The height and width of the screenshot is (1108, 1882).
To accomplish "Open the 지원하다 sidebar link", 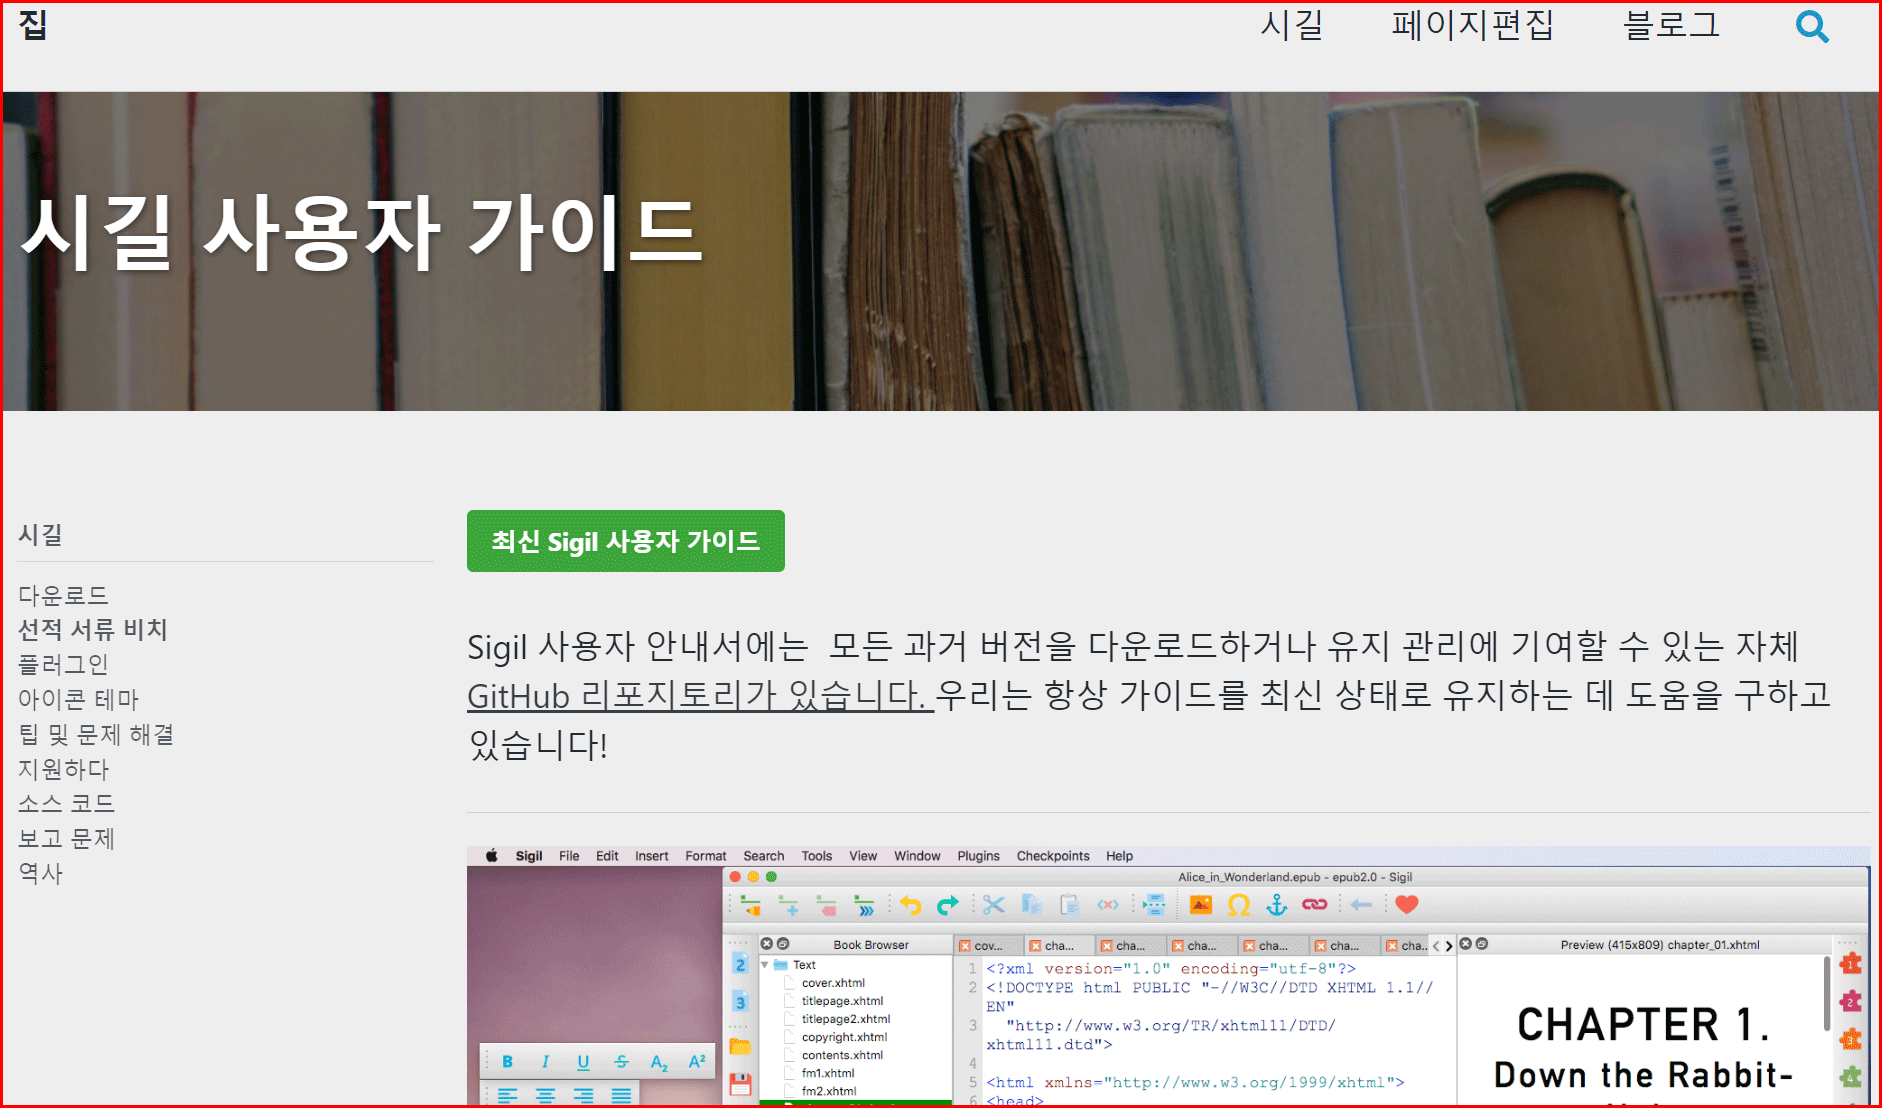I will (x=63, y=769).
